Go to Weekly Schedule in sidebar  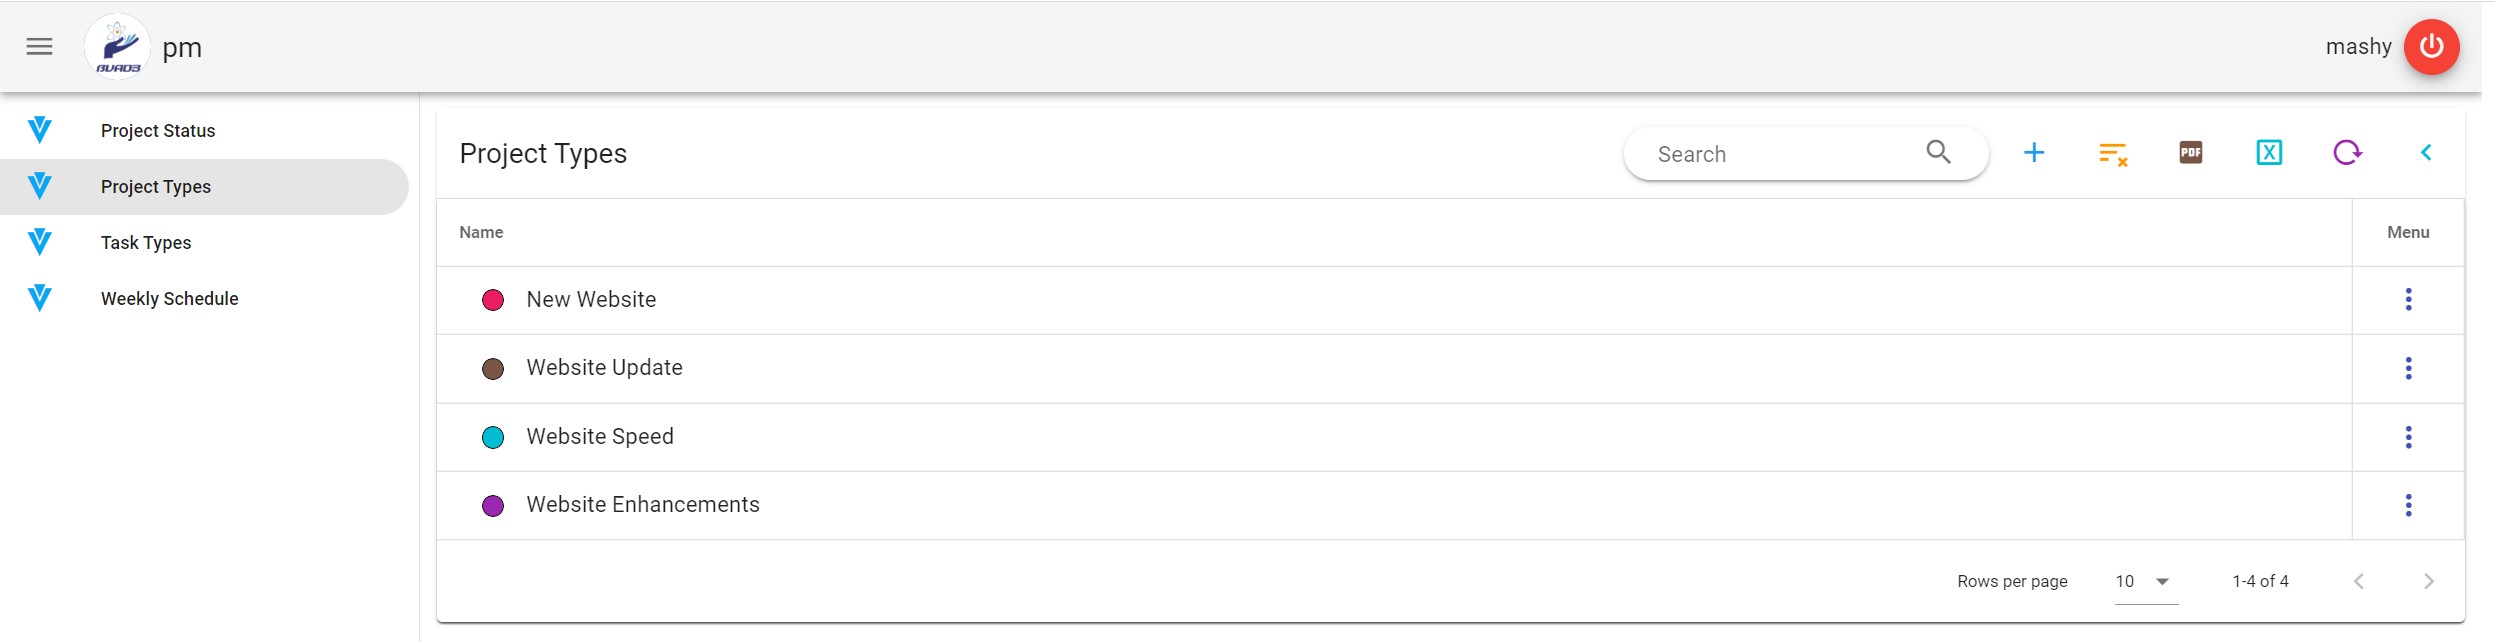pyautogui.click(x=169, y=299)
